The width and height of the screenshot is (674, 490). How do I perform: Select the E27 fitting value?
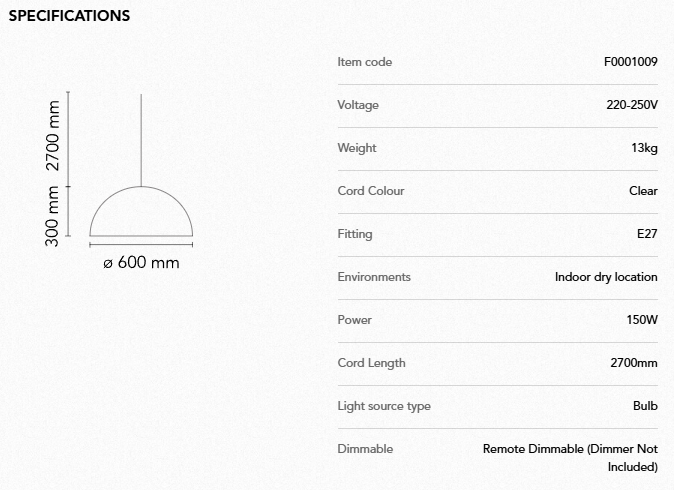pos(647,234)
